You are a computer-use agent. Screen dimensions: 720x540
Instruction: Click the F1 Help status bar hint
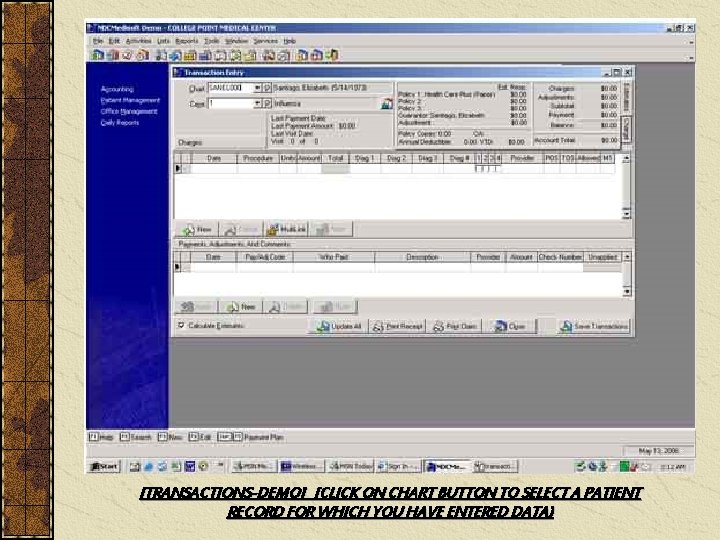tap(101, 437)
